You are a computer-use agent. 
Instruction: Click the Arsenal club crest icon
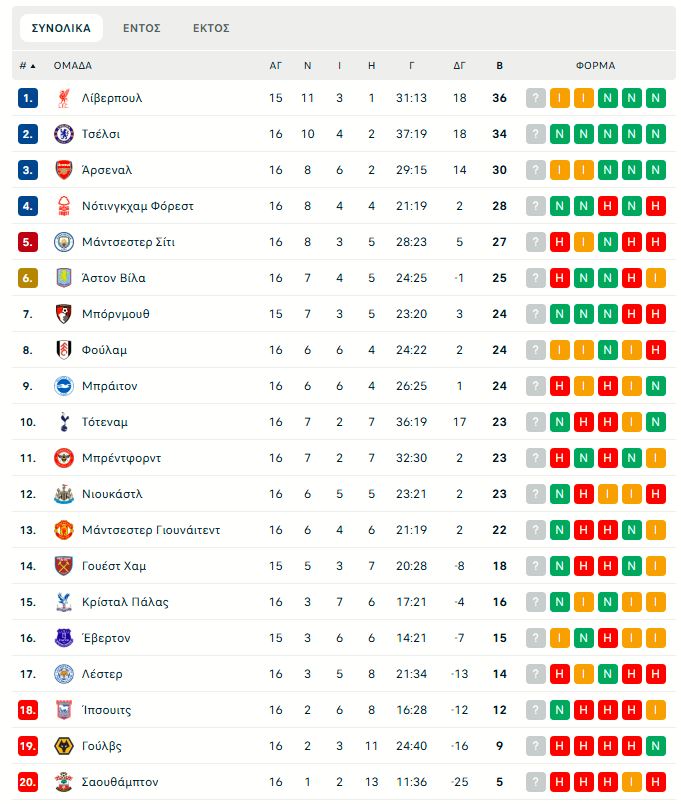coord(64,170)
